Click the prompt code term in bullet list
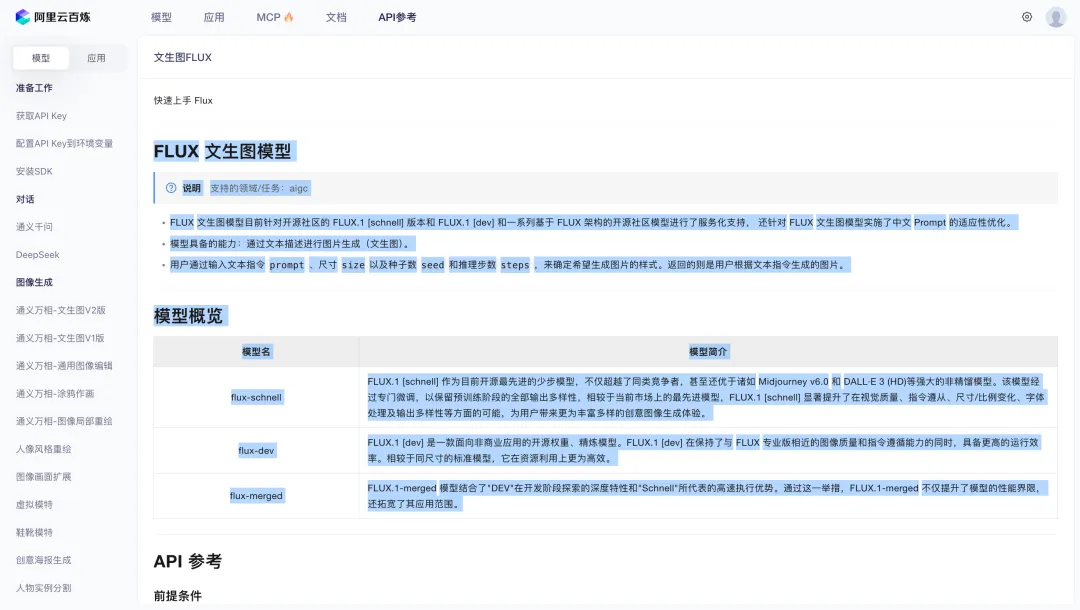 click(287, 264)
